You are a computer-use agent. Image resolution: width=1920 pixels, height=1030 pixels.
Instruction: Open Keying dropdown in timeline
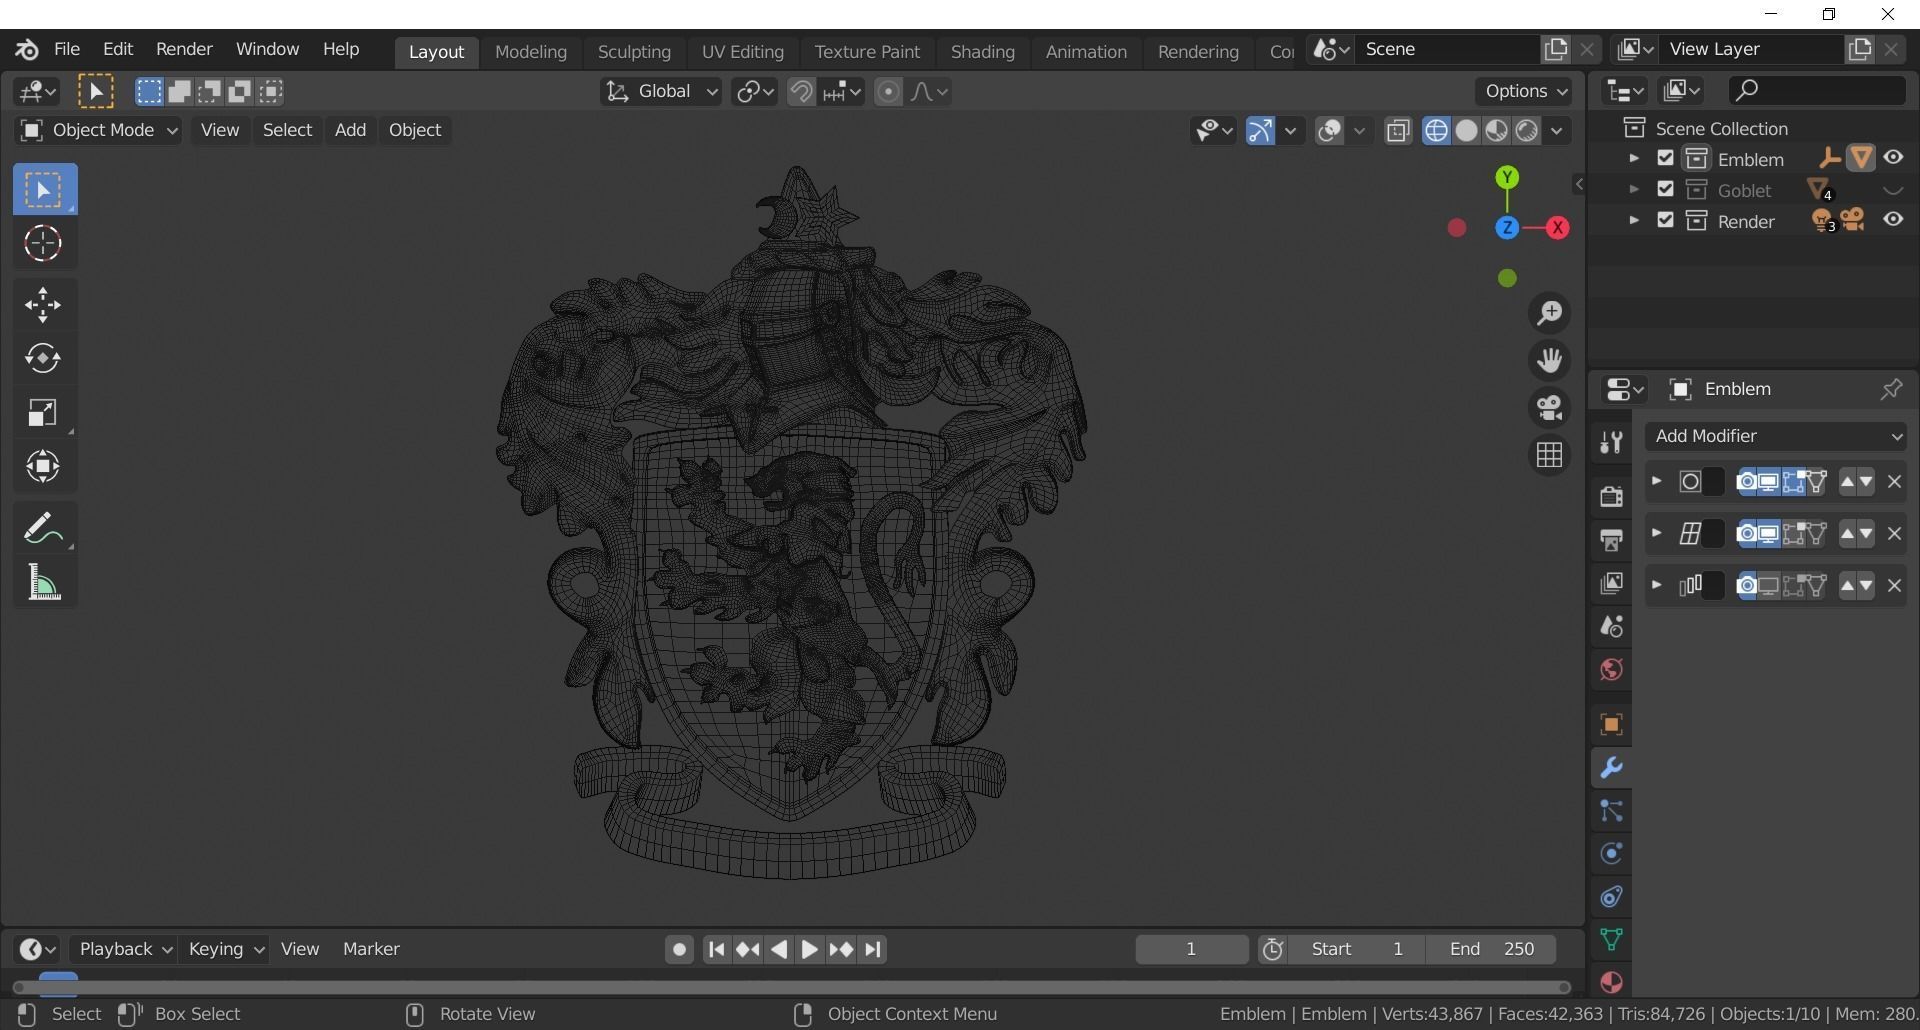226,949
